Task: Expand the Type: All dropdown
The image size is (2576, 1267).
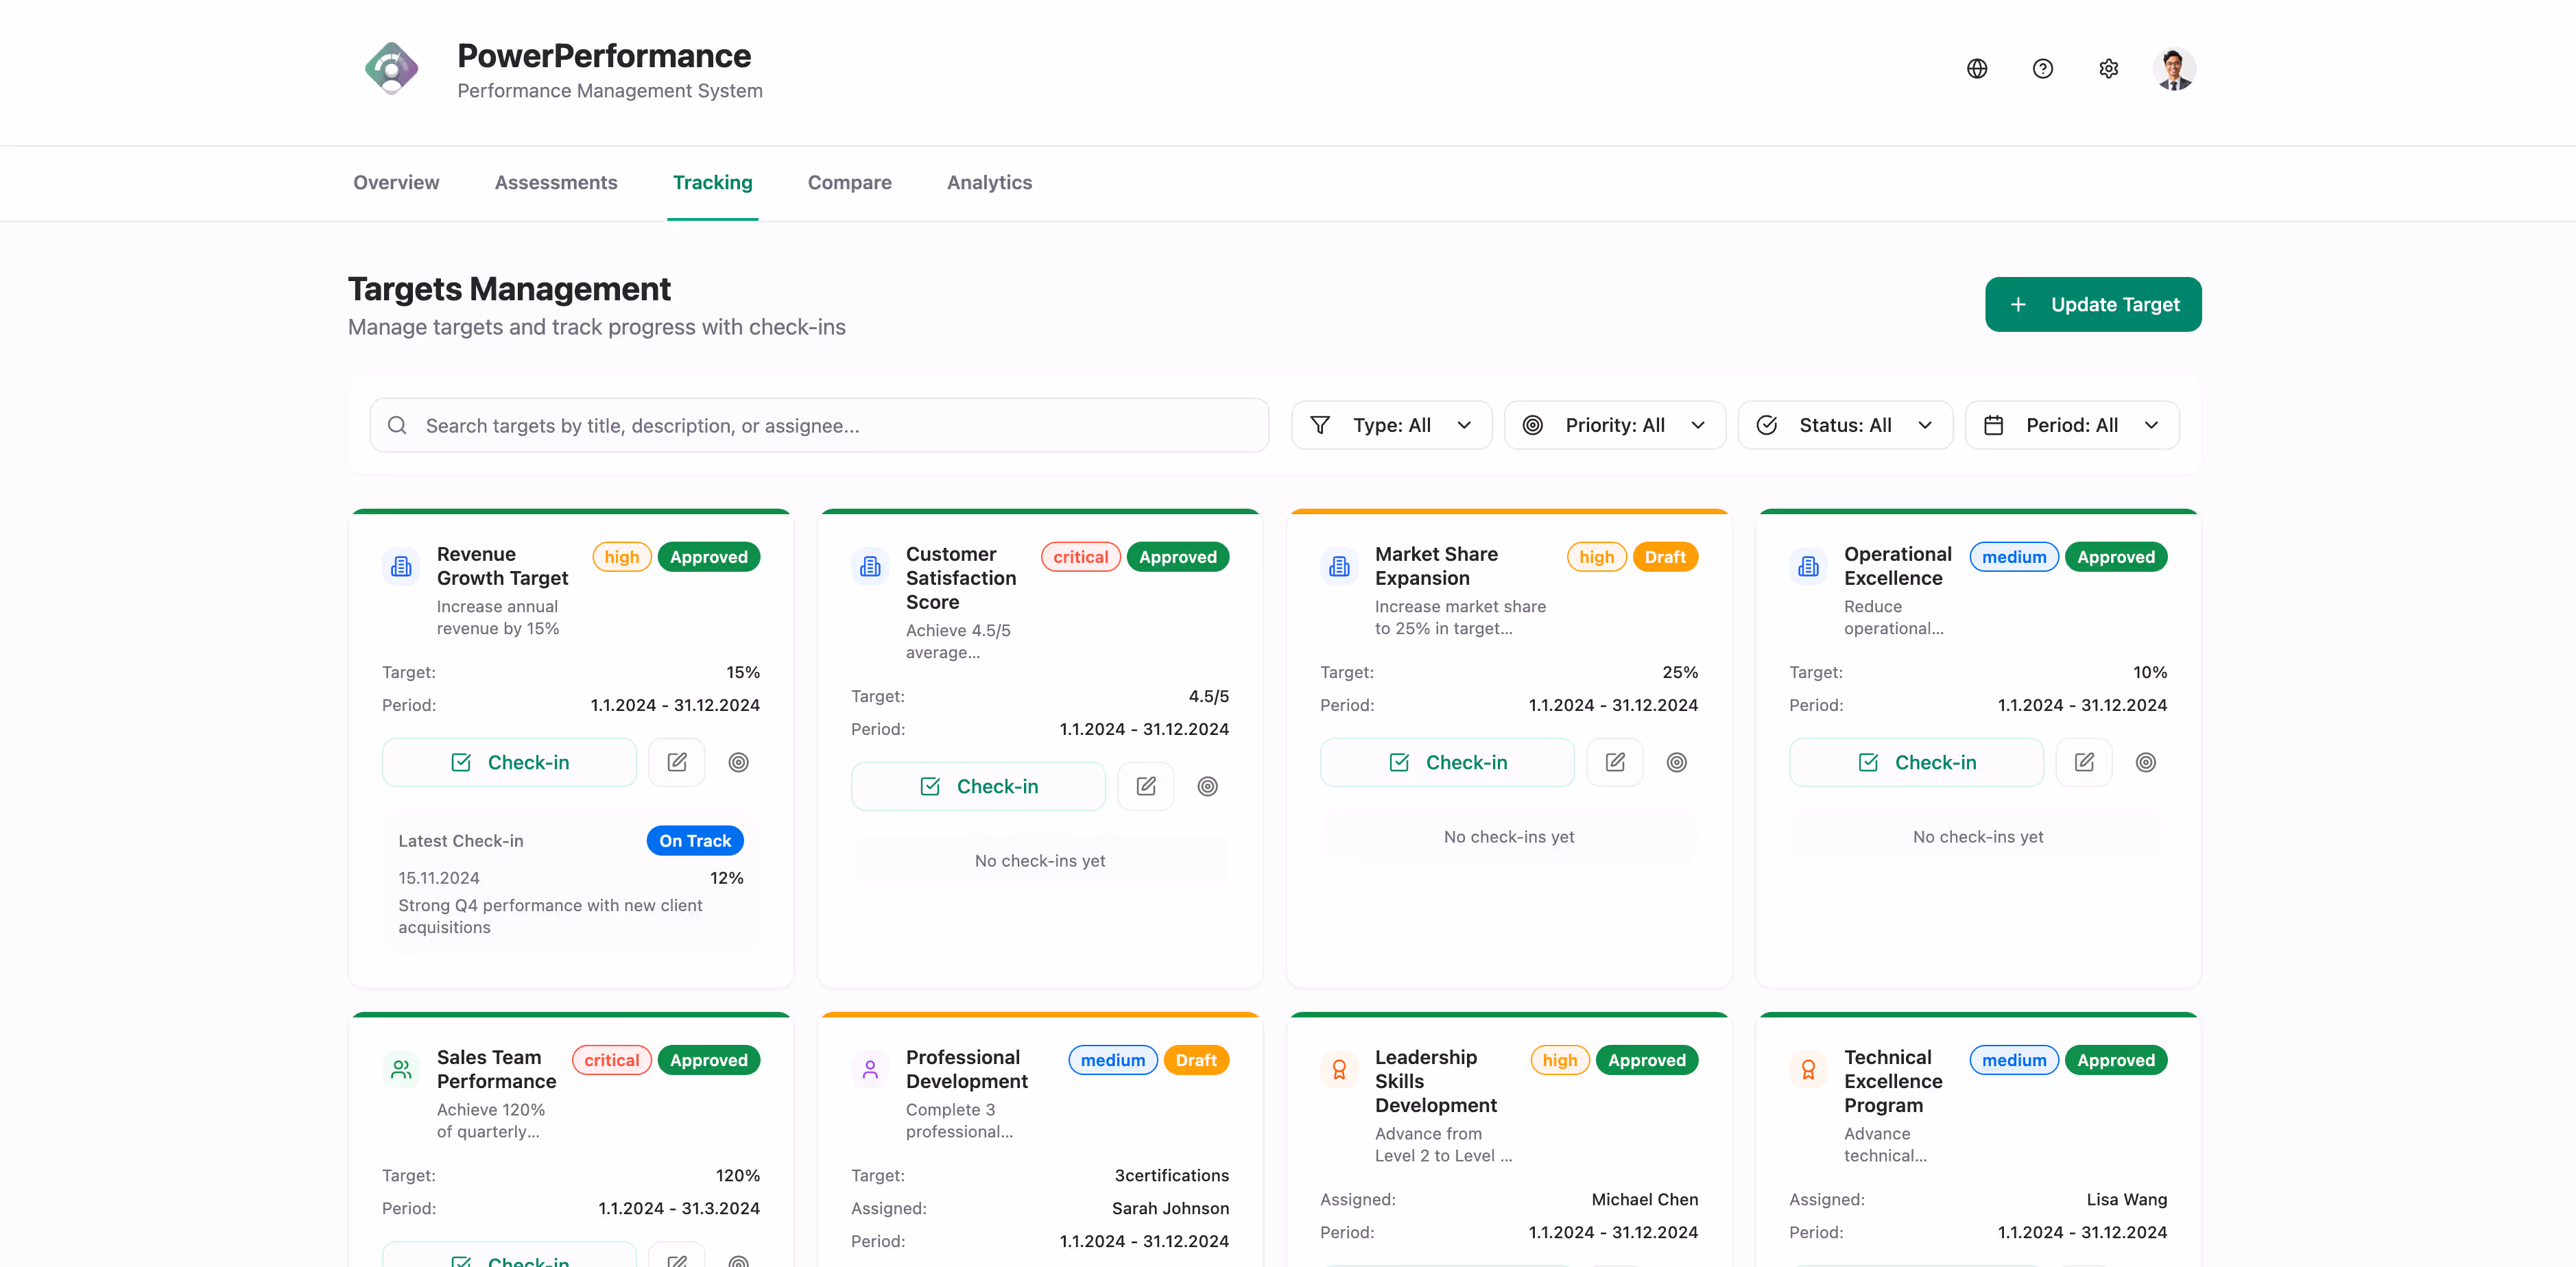Action: click(x=1391, y=425)
